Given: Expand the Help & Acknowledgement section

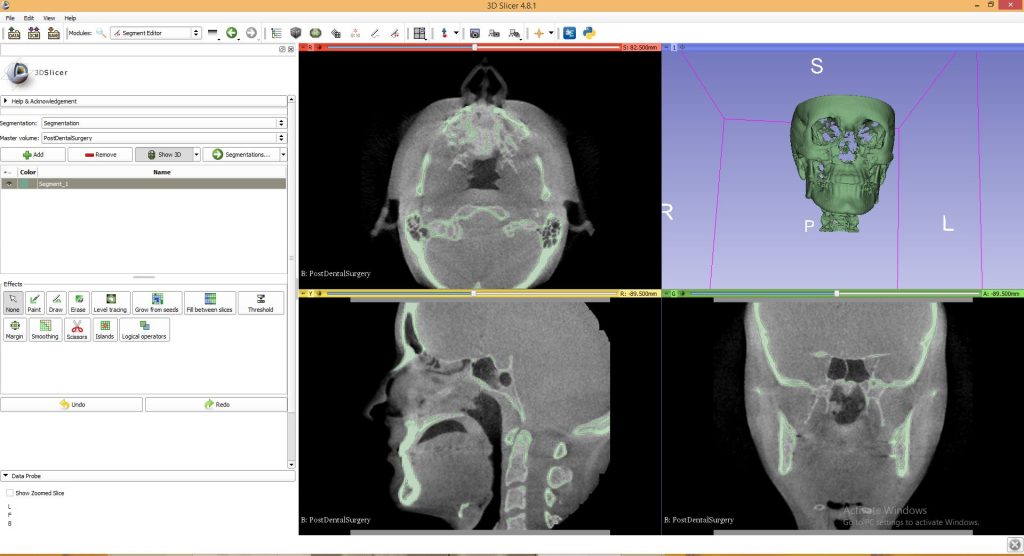Looking at the screenshot, I should coord(143,101).
